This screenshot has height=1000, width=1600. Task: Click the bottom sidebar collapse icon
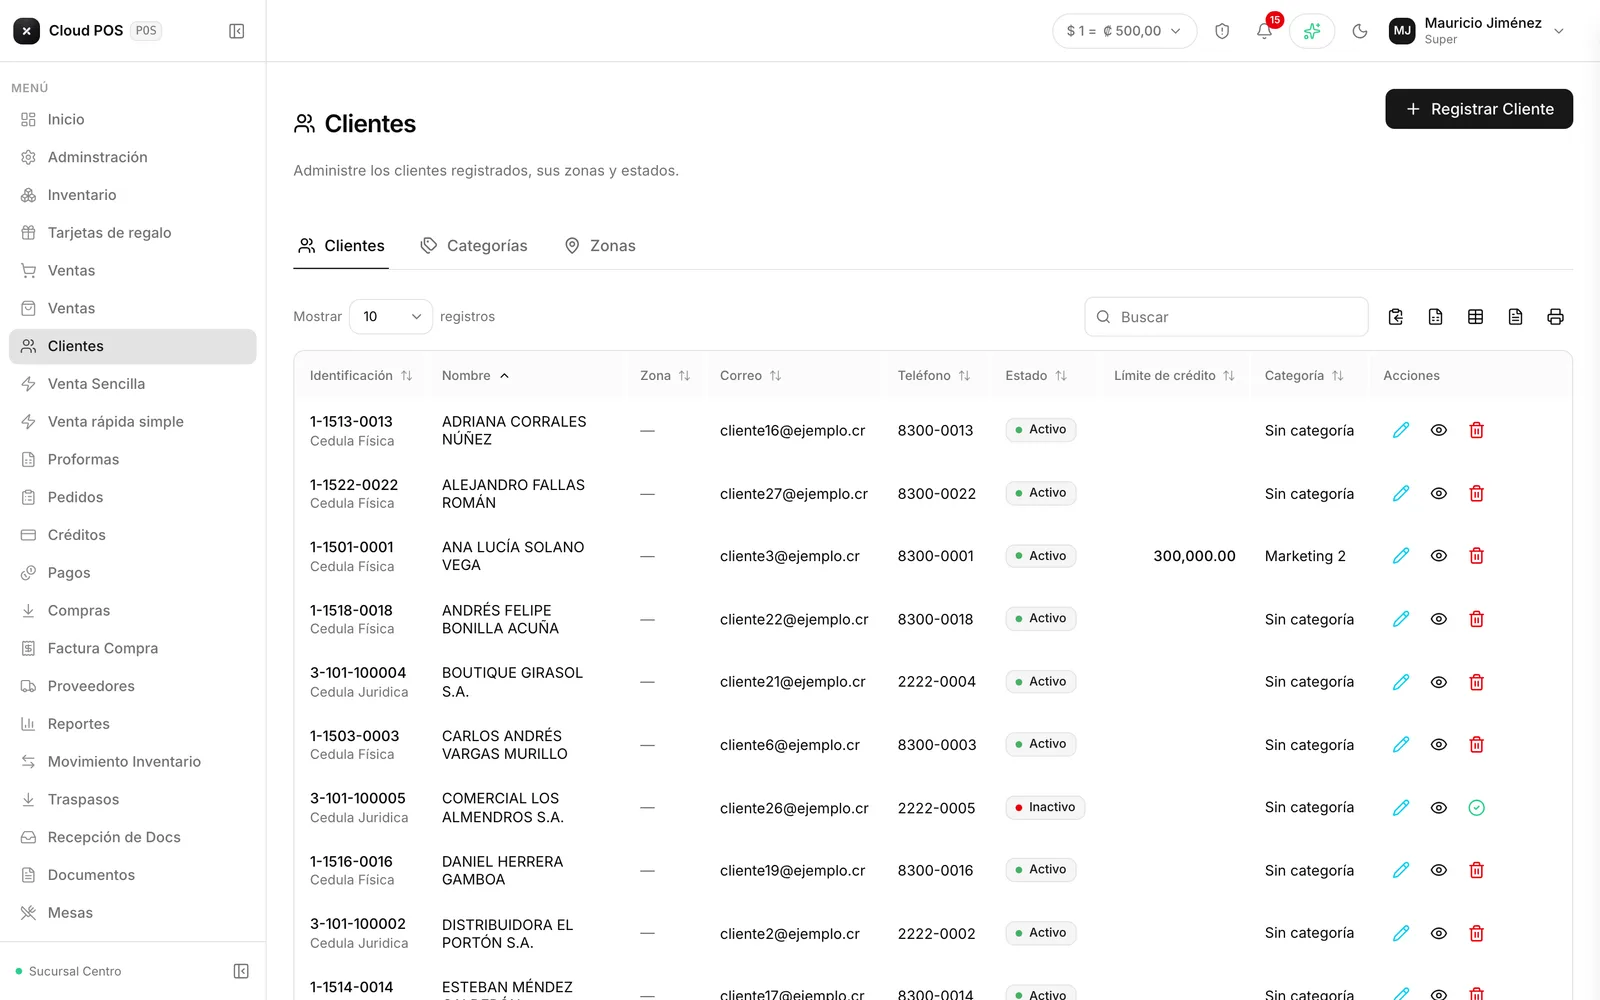241,971
